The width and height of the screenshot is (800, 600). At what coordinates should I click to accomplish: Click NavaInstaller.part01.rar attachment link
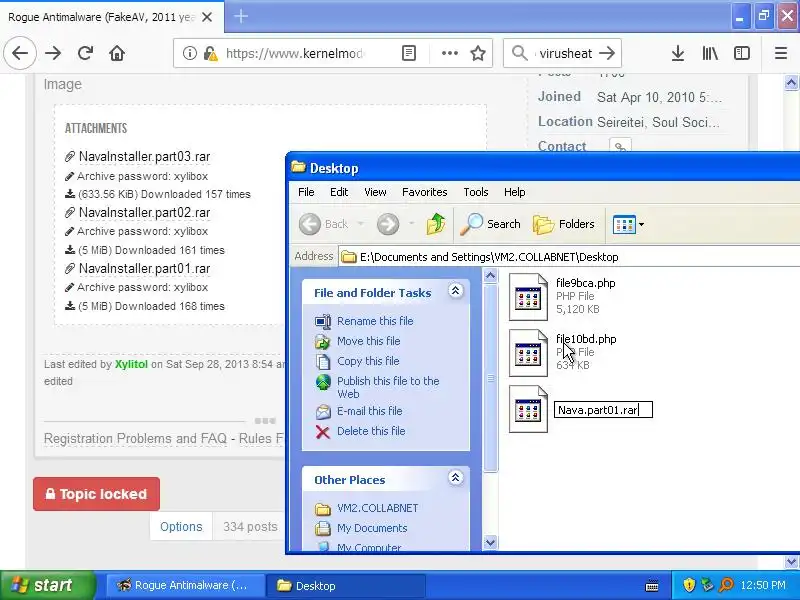point(144,268)
